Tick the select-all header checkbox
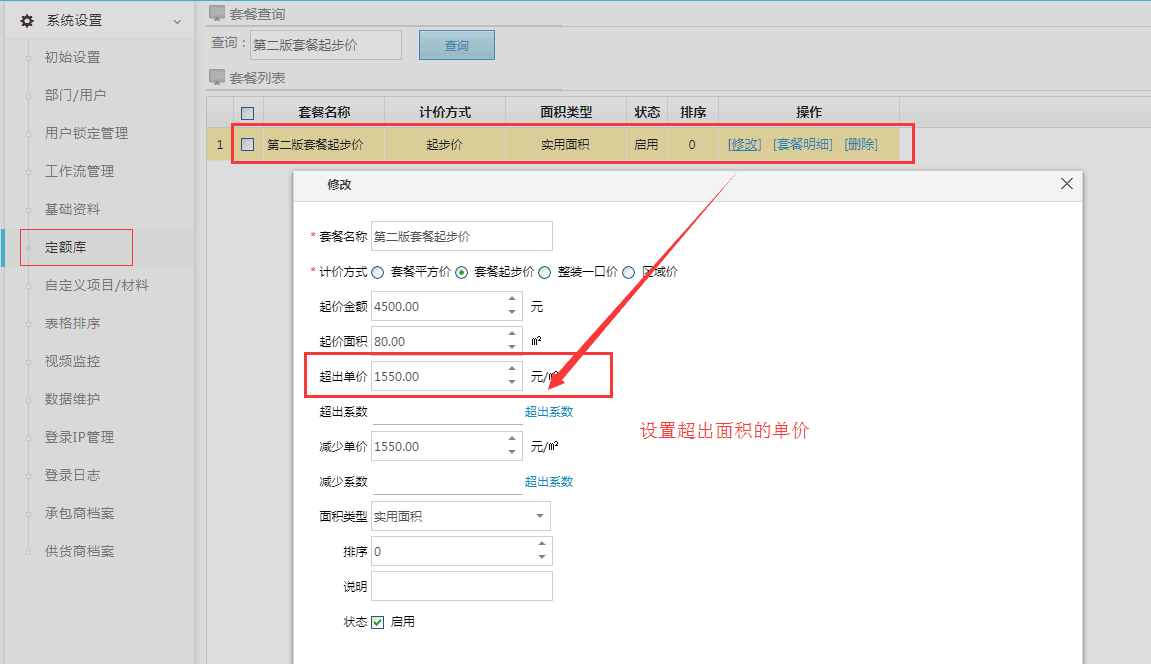Image resolution: width=1151 pixels, height=664 pixels. coord(247,113)
